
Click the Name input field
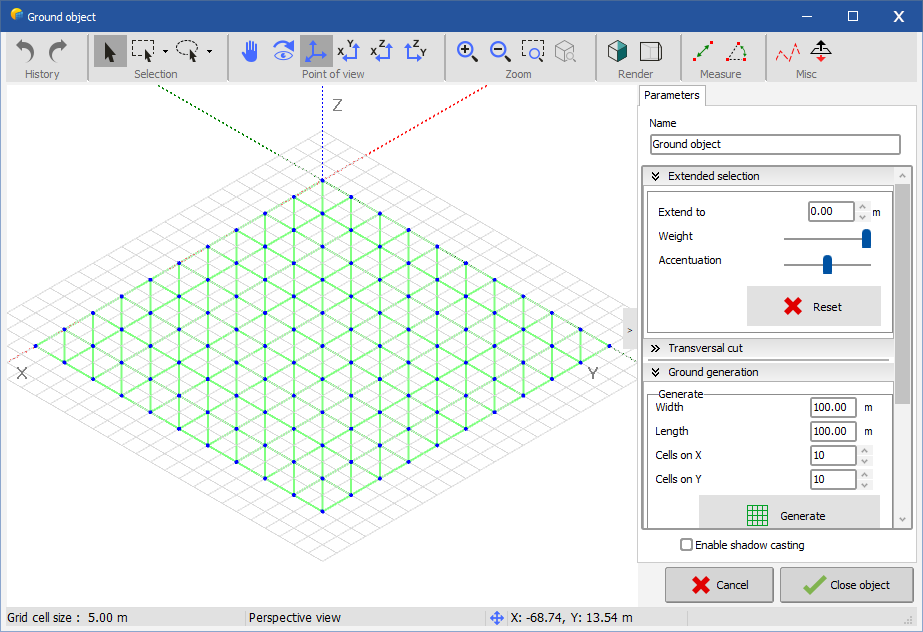tap(775, 144)
